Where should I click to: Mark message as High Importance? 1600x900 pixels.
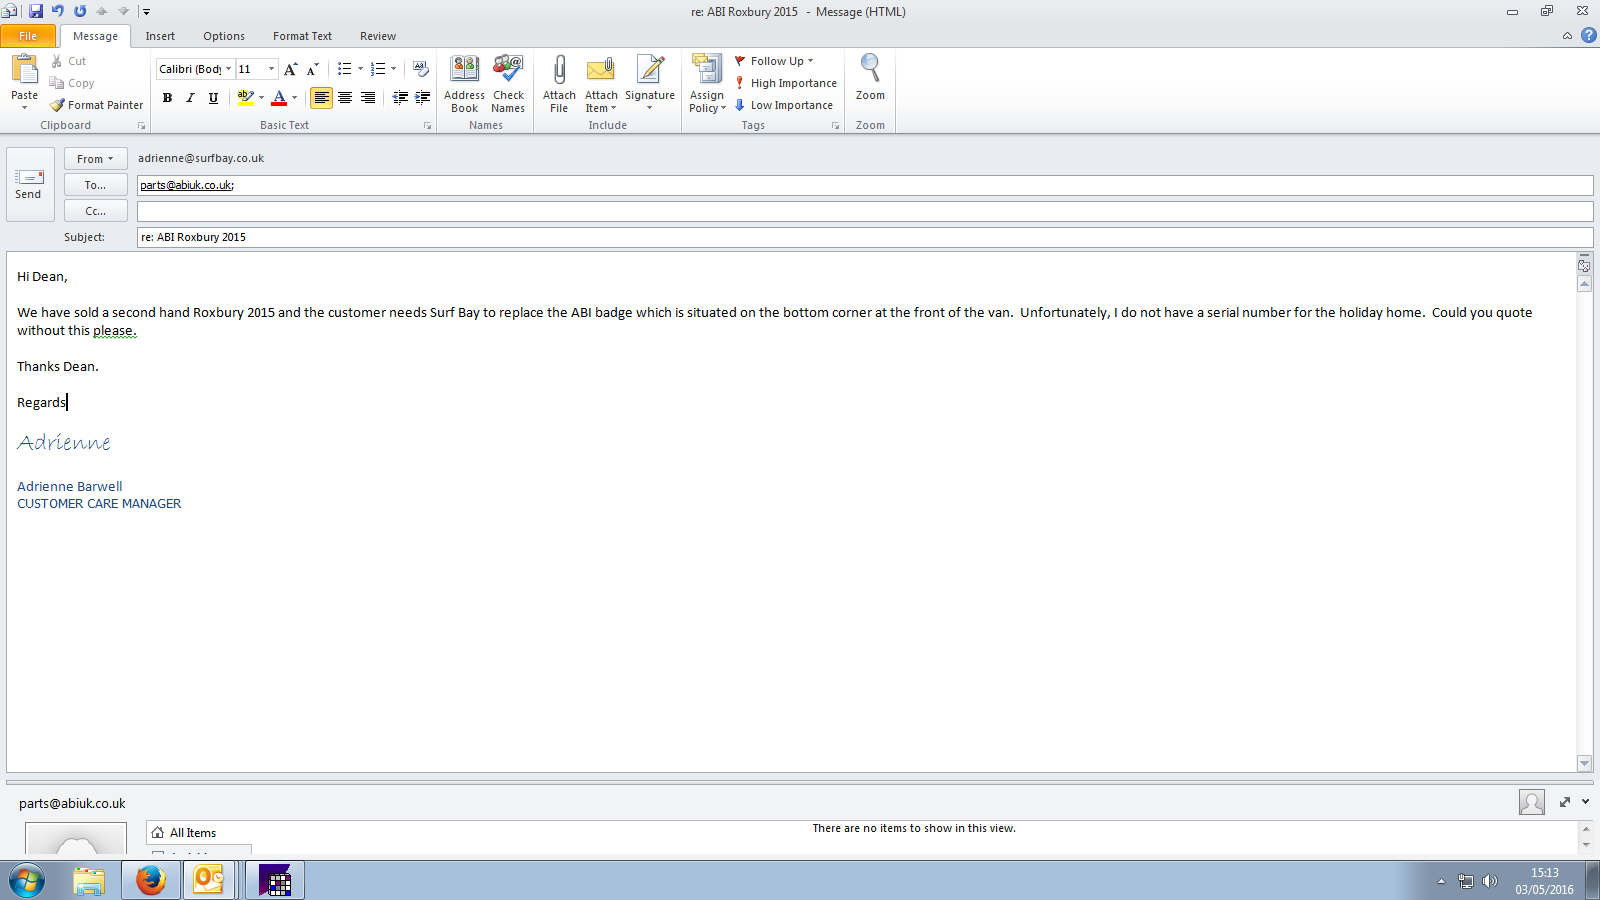[x=786, y=83]
